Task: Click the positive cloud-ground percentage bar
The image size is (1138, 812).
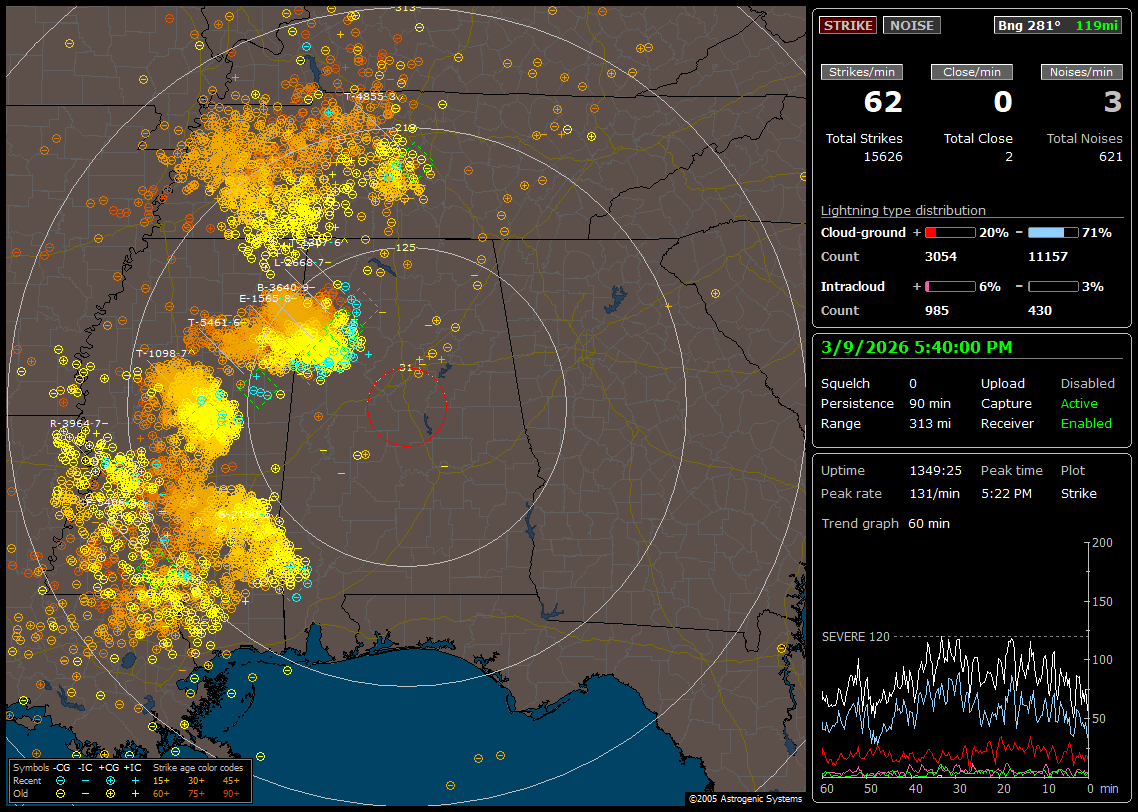Action: pyautogui.click(x=949, y=232)
